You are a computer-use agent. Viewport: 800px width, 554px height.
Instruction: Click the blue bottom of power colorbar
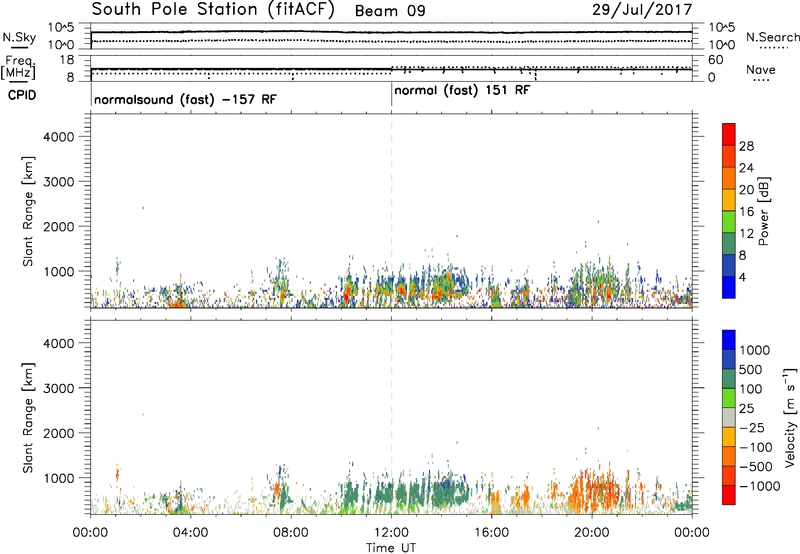tap(729, 287)
